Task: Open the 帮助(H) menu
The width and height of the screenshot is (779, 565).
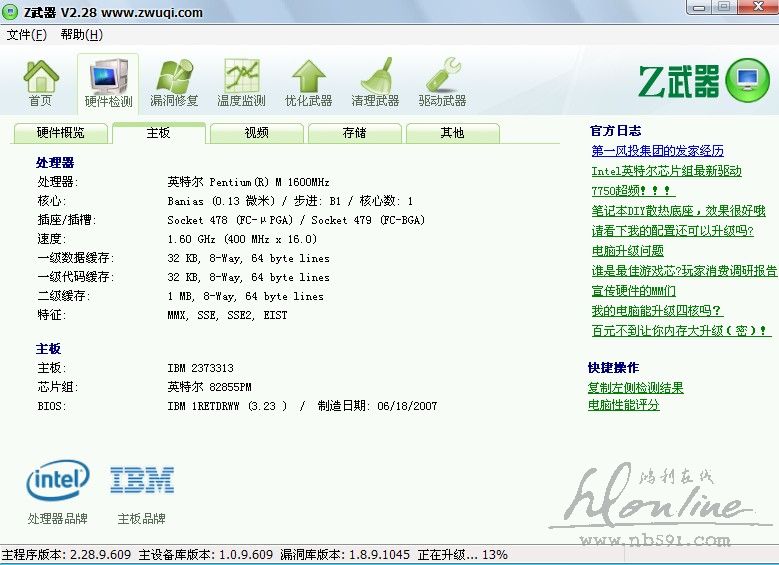Action: [x=82, y=35]
